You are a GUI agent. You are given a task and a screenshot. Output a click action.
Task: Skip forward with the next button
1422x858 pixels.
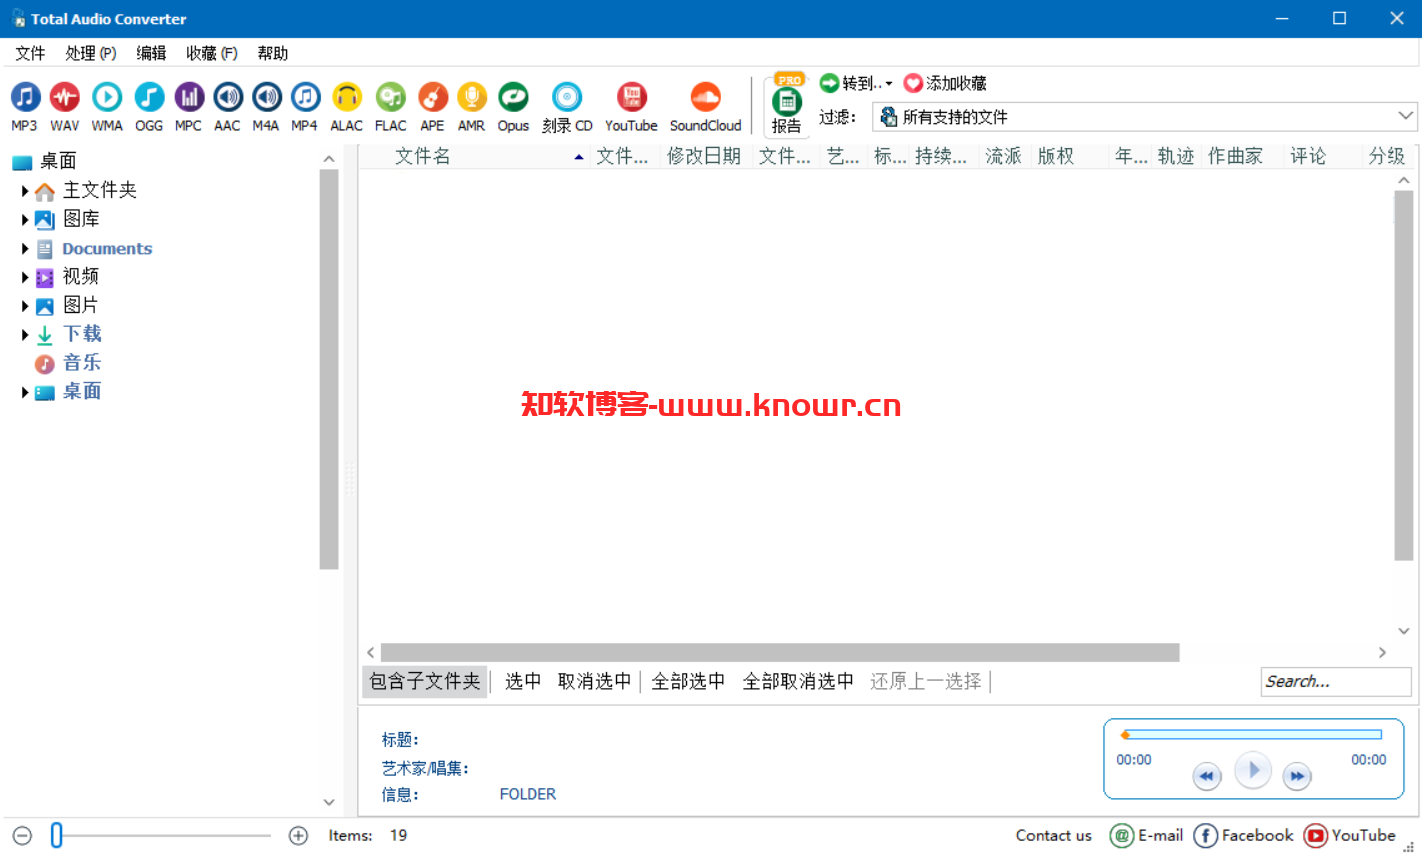point(1297,776)
